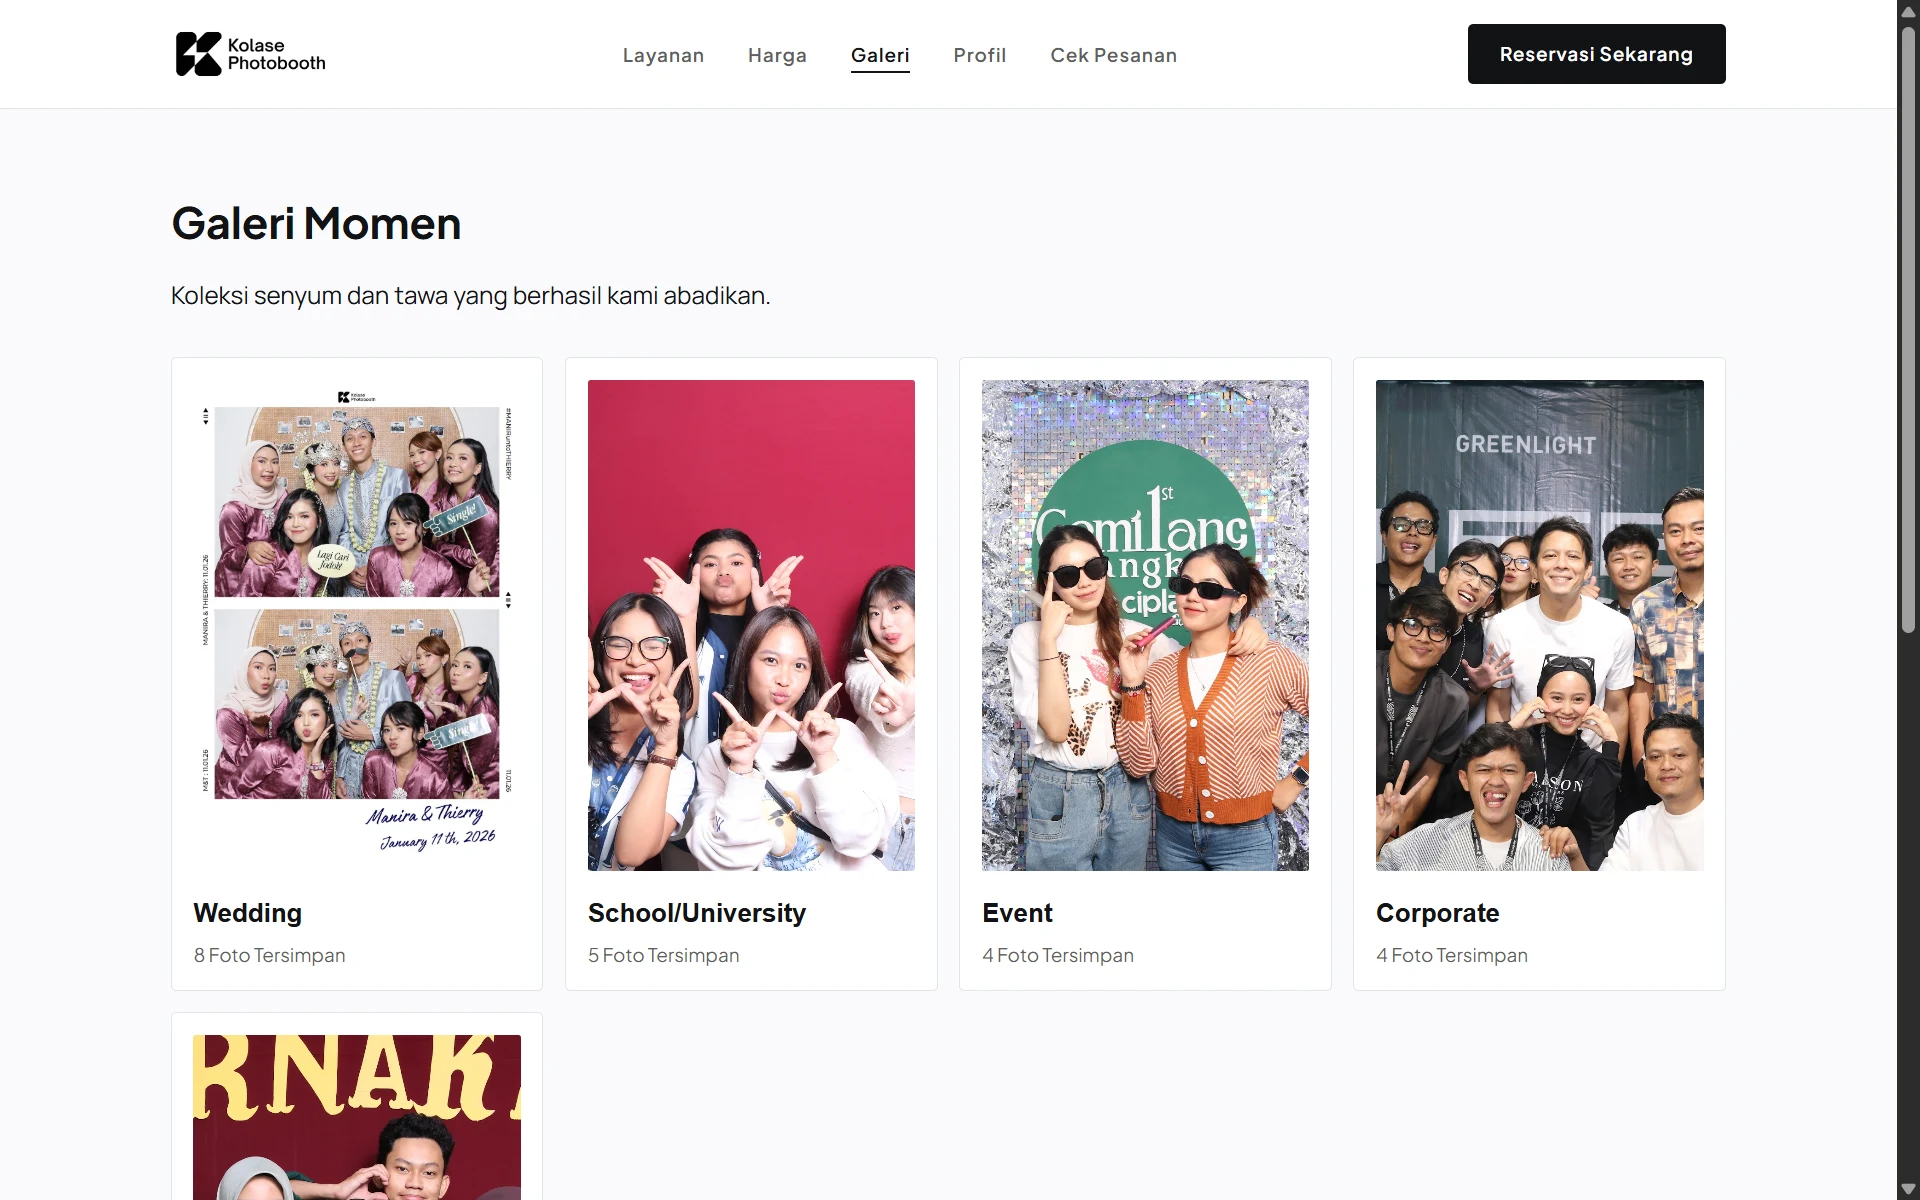Click the scrollbar up arrow

[1908, 11]
